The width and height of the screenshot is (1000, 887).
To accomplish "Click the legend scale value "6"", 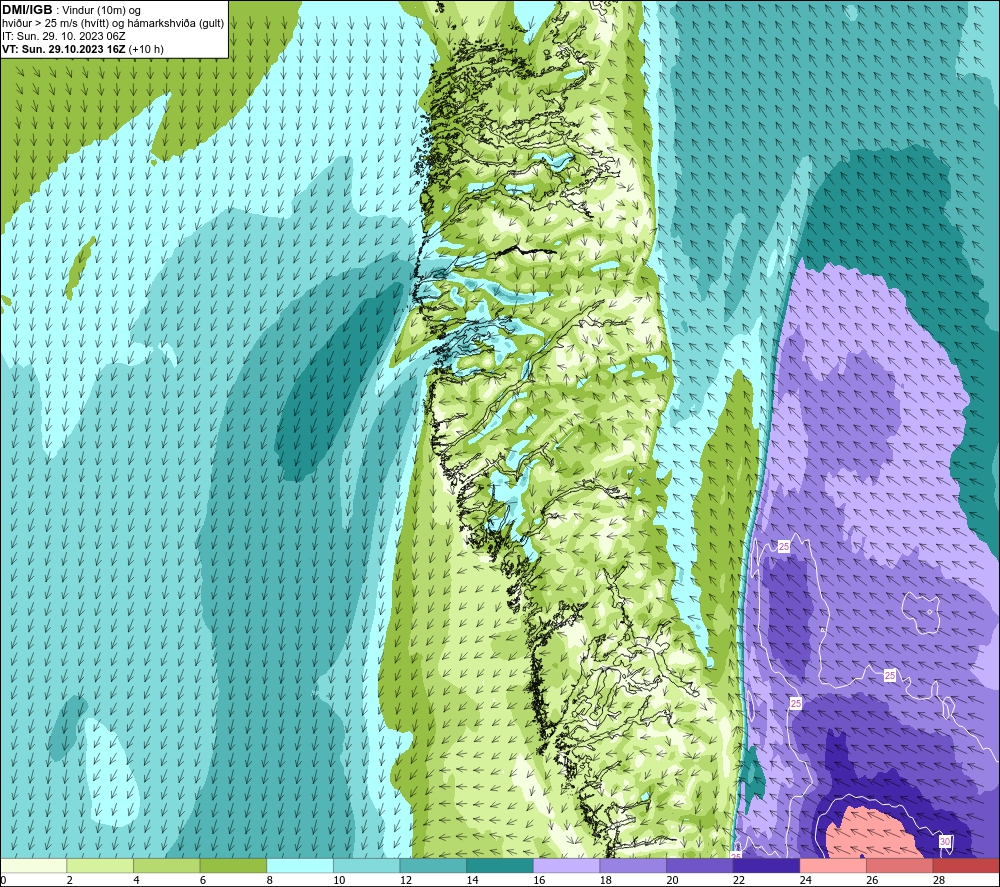I will (203, 880).
